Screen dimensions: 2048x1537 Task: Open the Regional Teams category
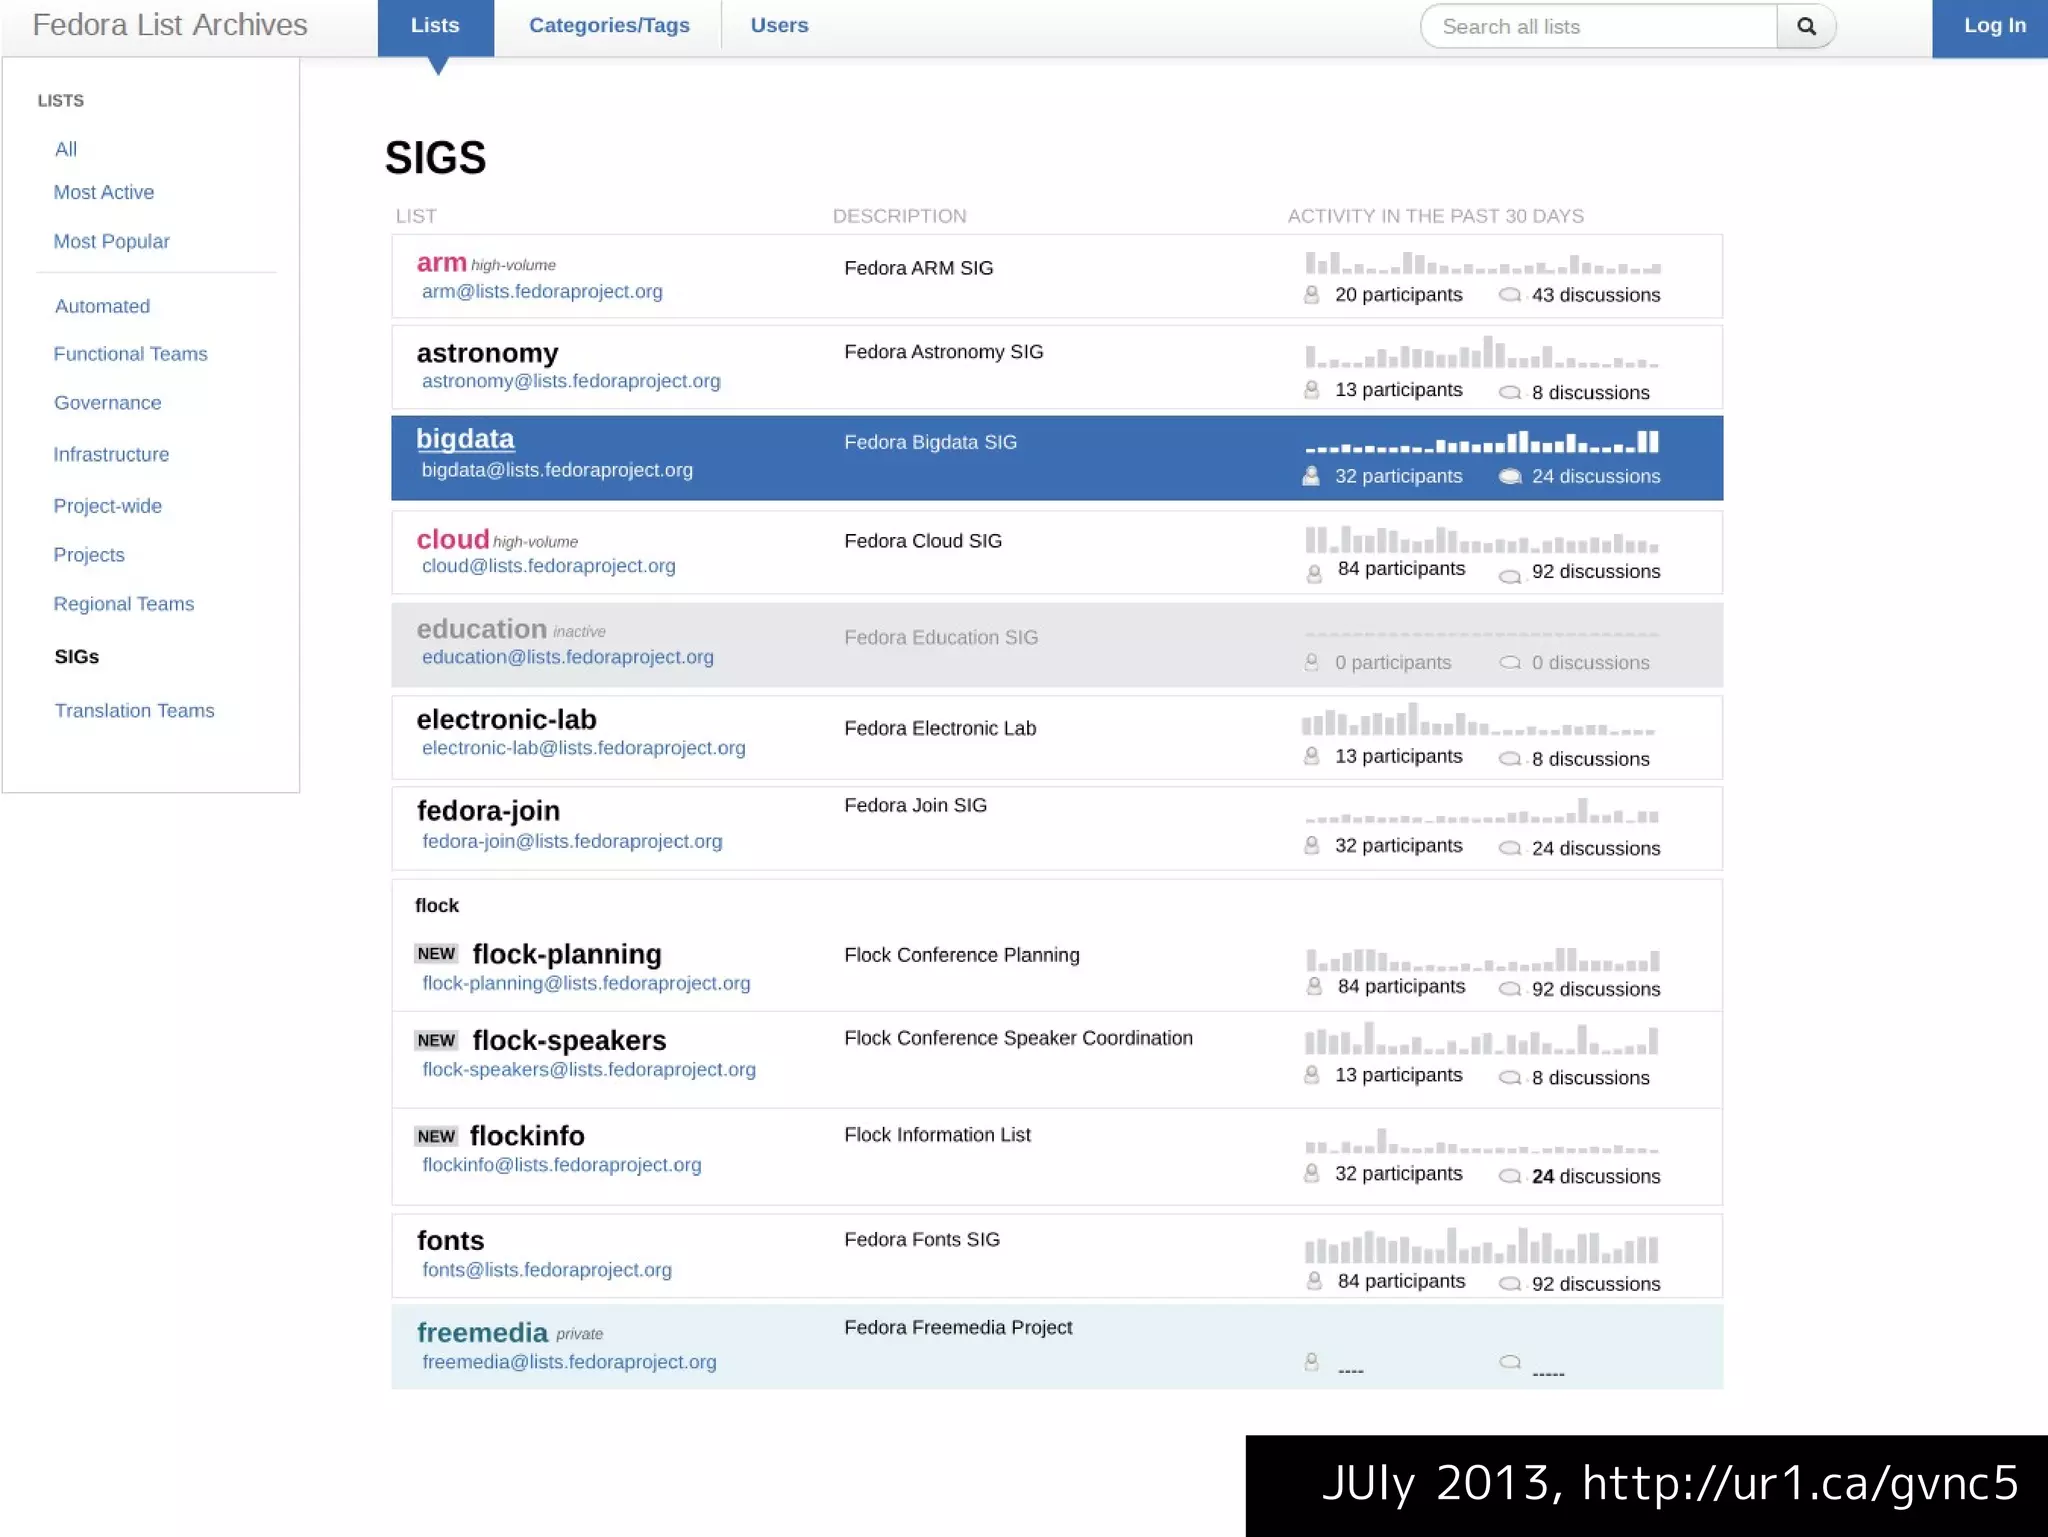(x=124, y=604)
